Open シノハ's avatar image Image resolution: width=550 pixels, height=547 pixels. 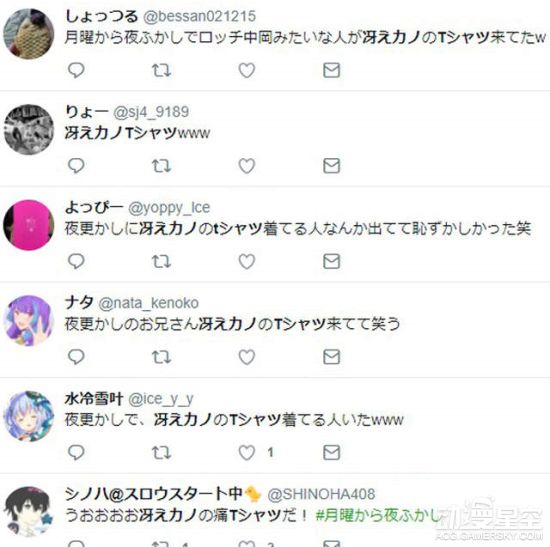29,512
